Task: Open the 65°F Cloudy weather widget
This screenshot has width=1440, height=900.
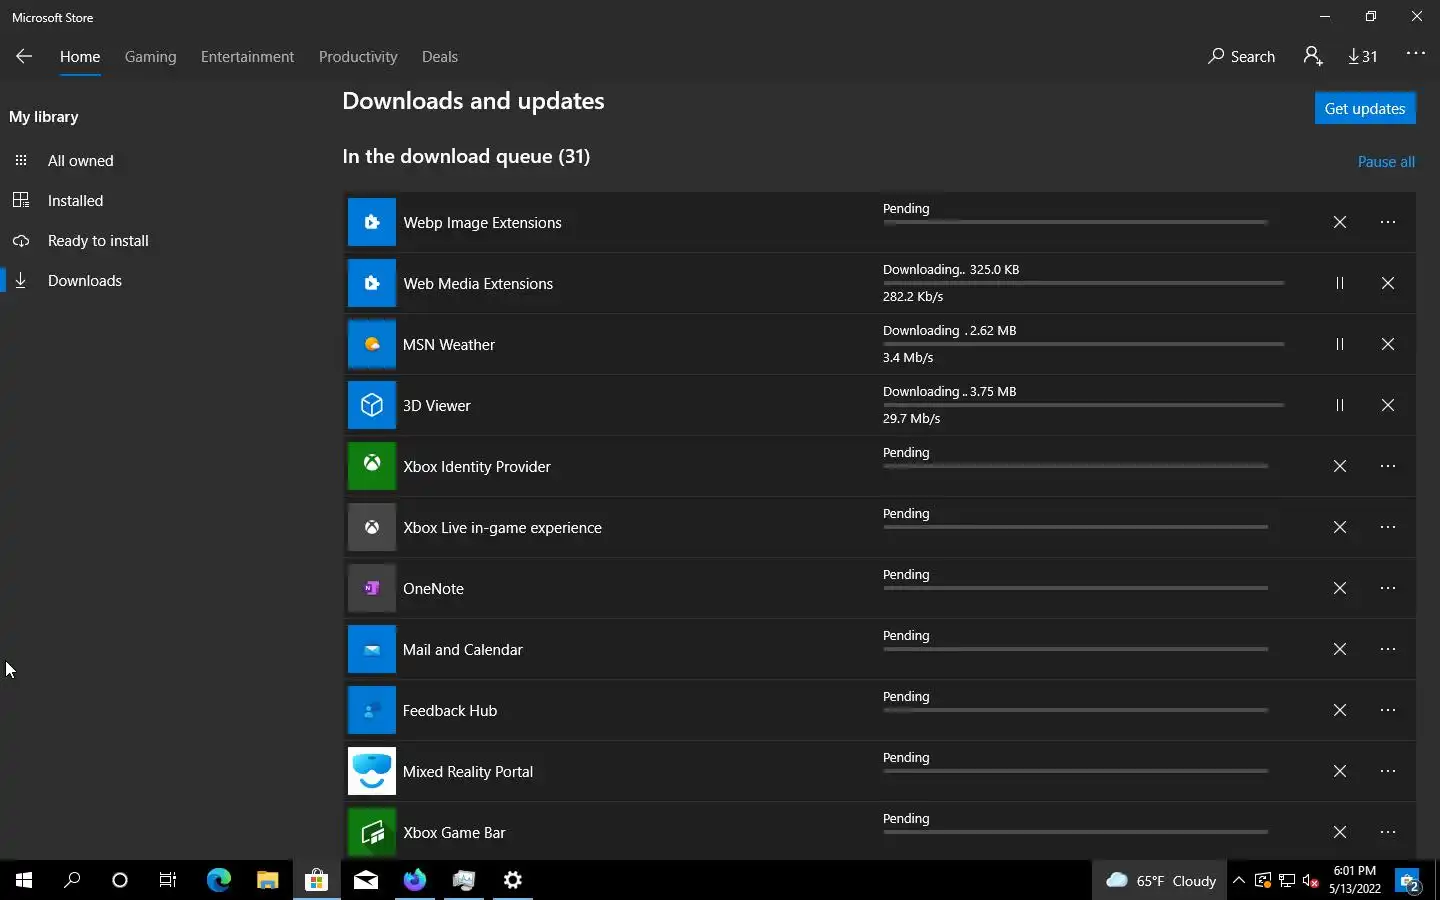Action: [x=1161, y=880]
